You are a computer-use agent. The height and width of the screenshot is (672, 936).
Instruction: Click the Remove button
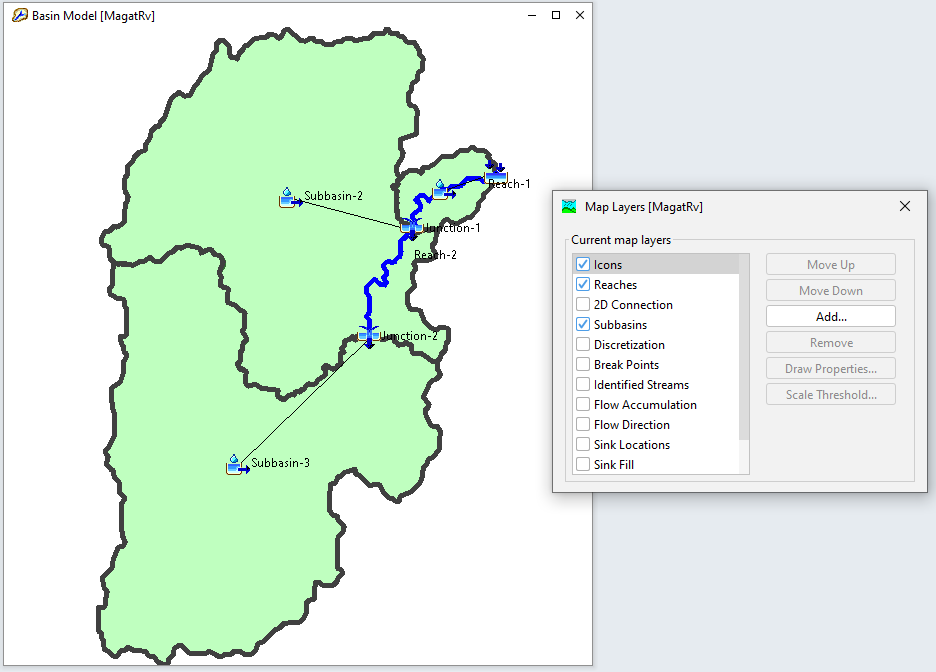pyautogui.click(x=831, y=343)
